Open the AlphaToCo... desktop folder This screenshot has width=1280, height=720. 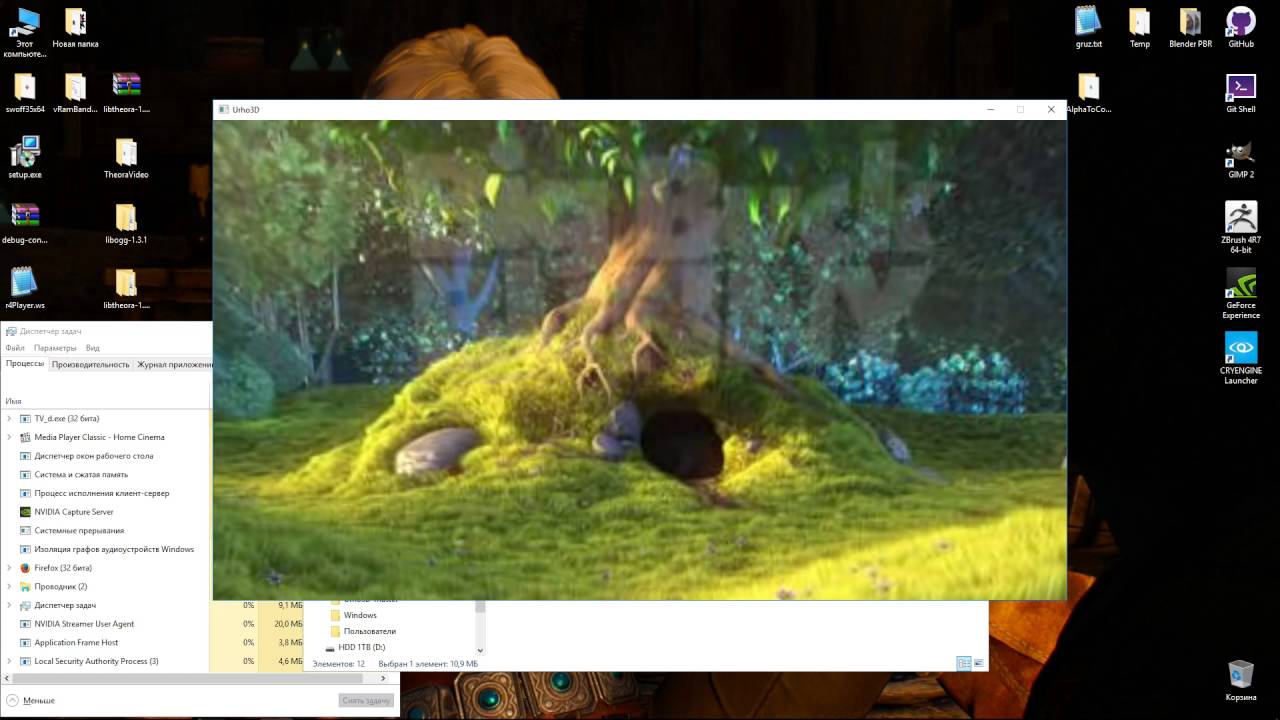coord(1089,92)
